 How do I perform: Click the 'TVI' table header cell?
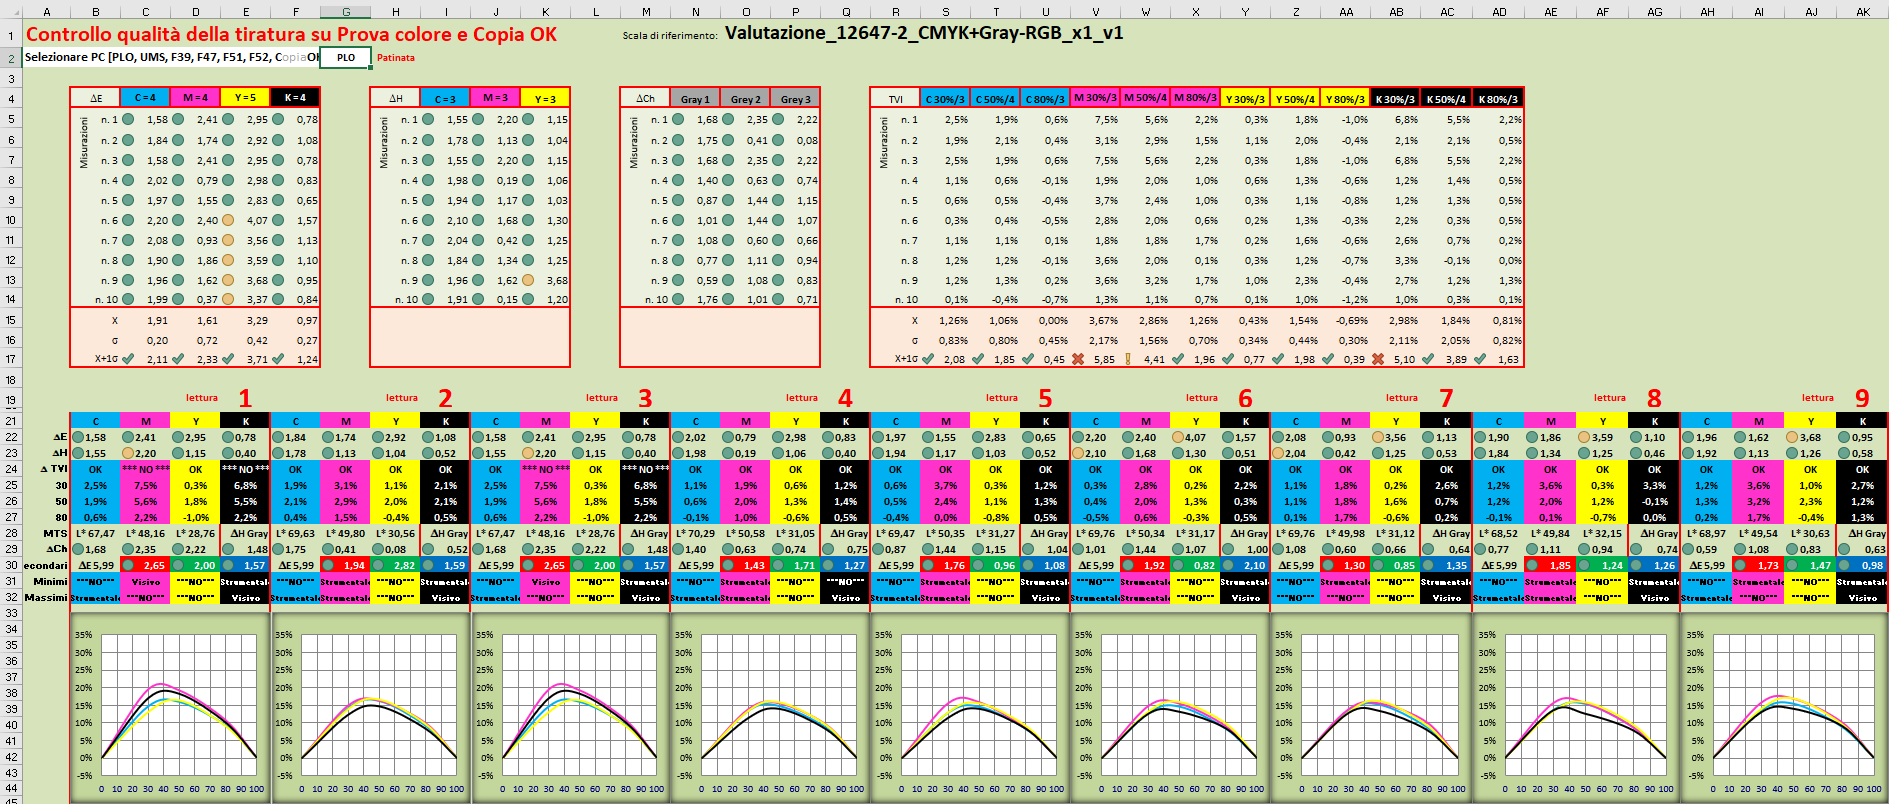(x=896, y=98)
